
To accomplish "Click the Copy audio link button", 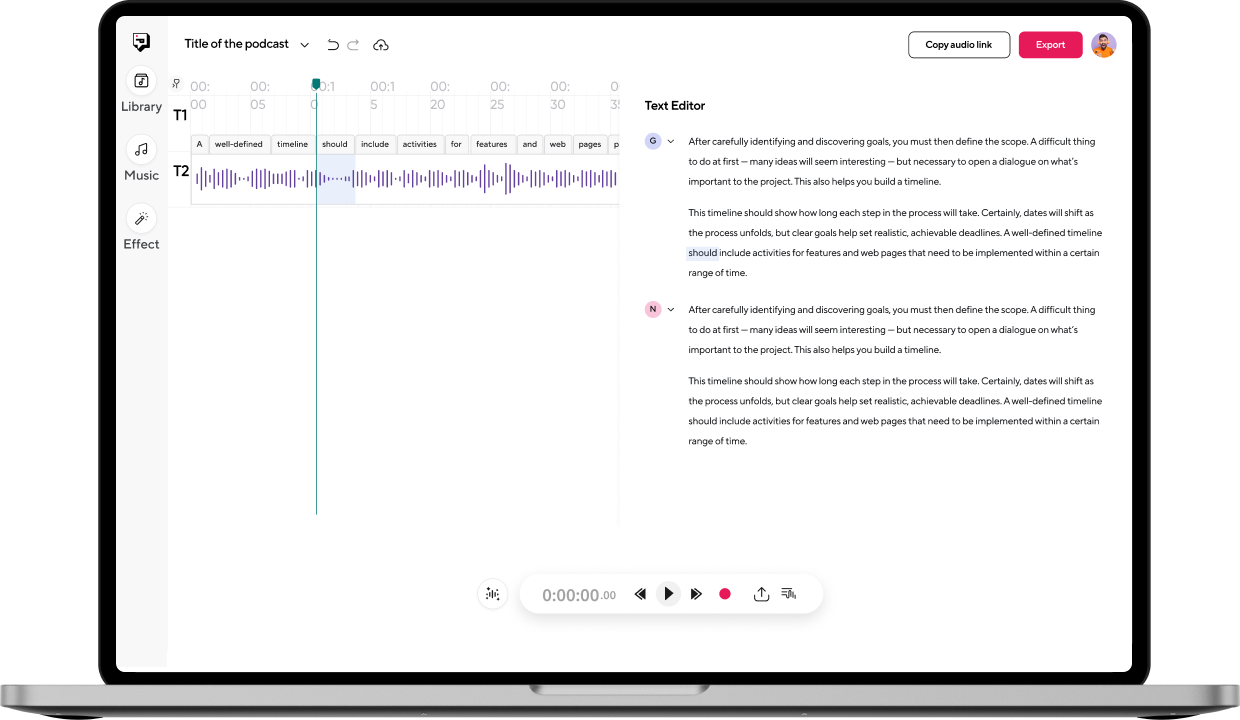I will tap(958, 45).
